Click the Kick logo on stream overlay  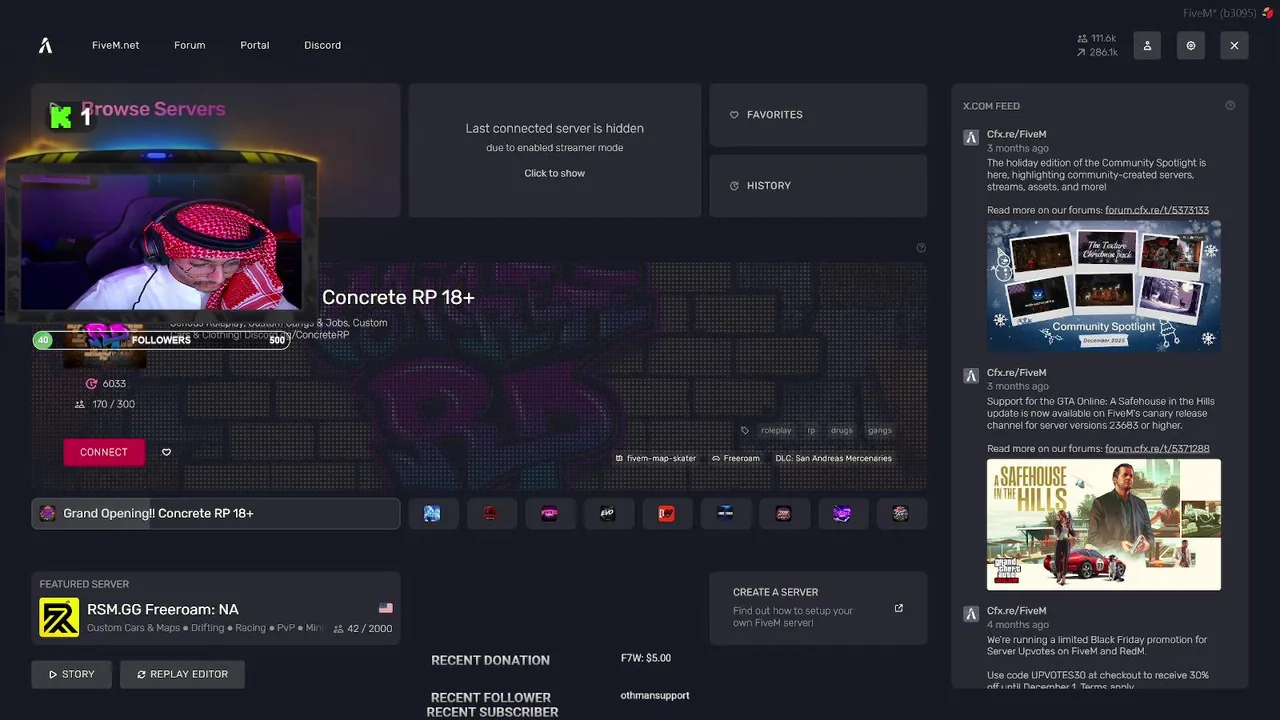(x=62, y=117)
